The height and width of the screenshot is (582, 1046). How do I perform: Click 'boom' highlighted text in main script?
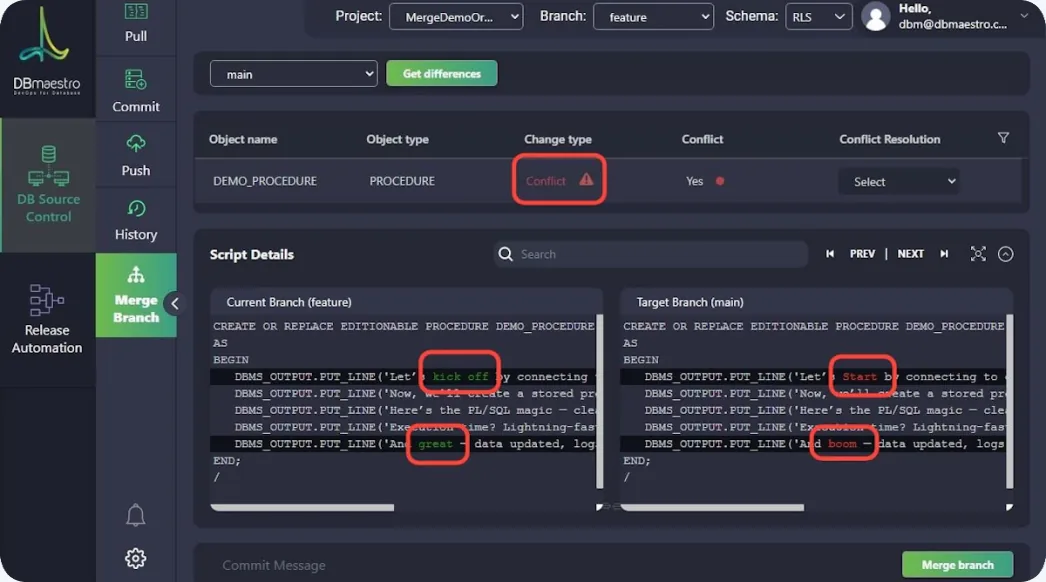pos(842,444)
